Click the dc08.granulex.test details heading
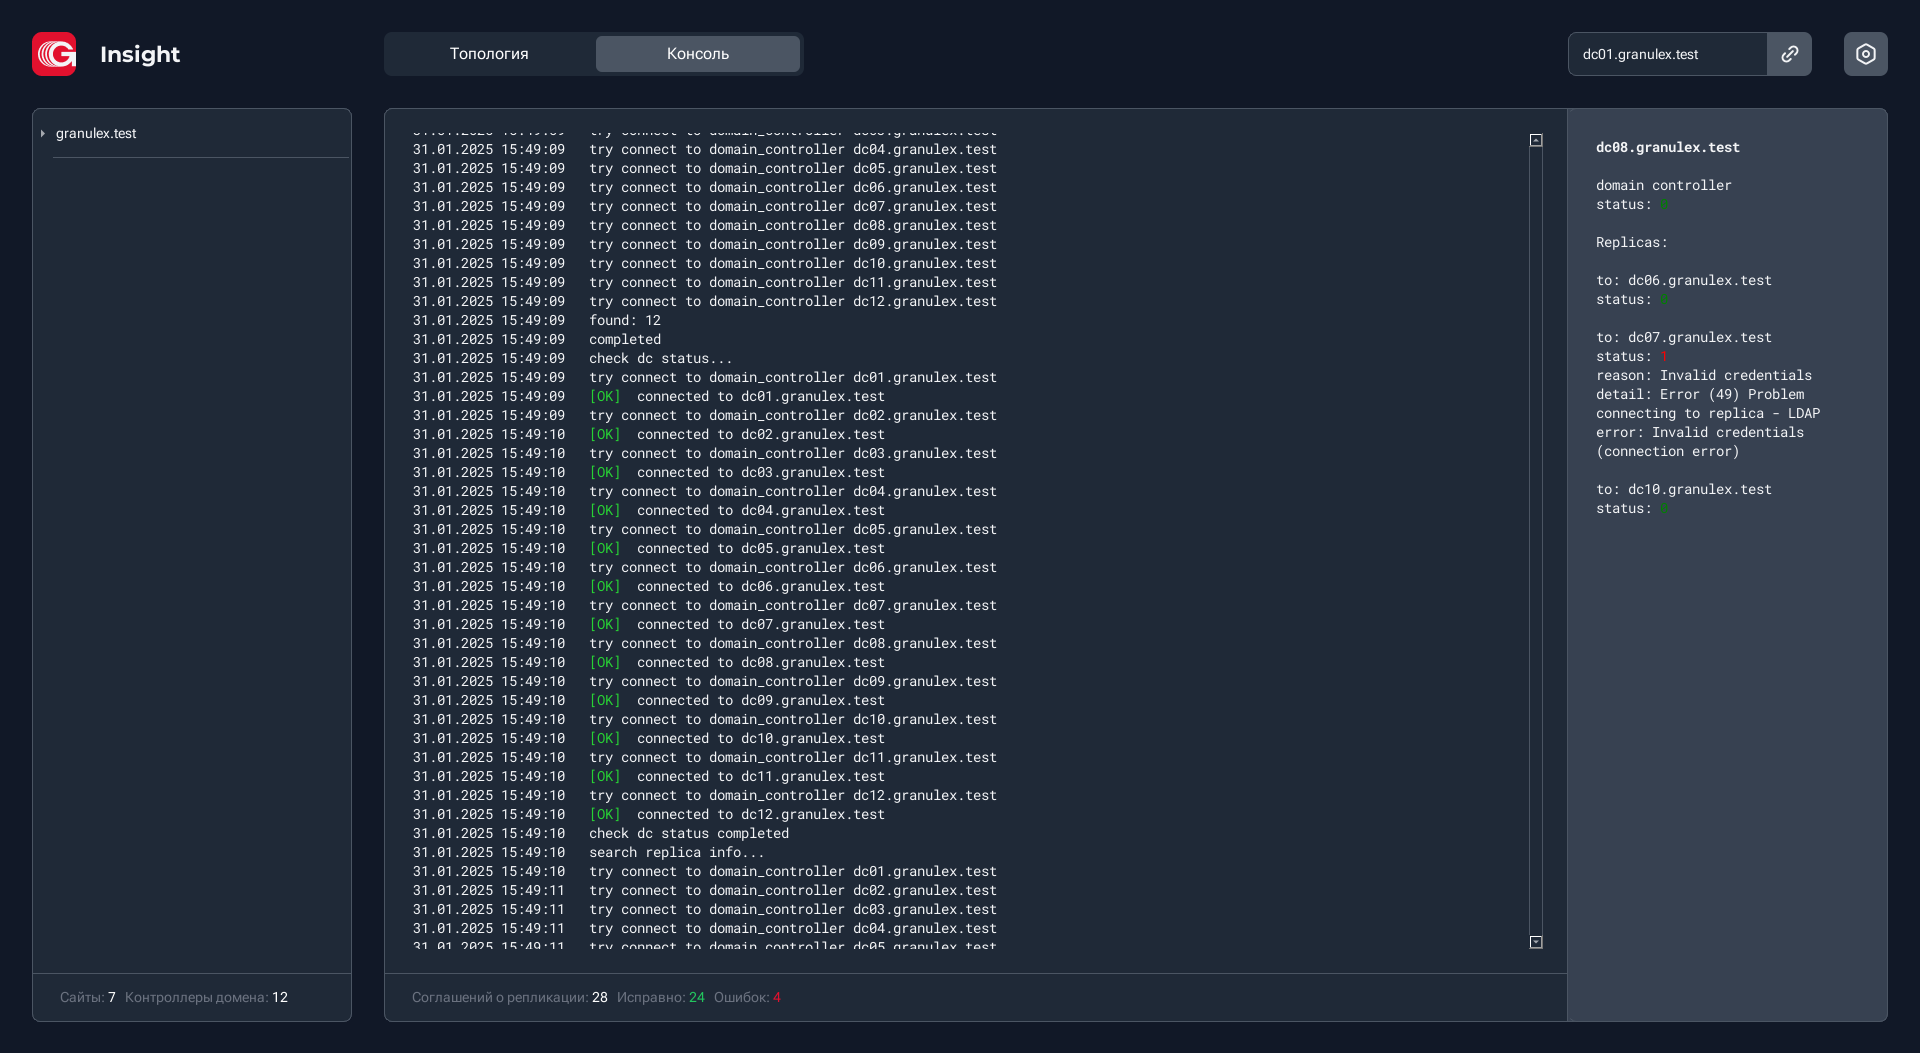The width and height of the screenshot is (1920, 1053). coord(1668,147)
